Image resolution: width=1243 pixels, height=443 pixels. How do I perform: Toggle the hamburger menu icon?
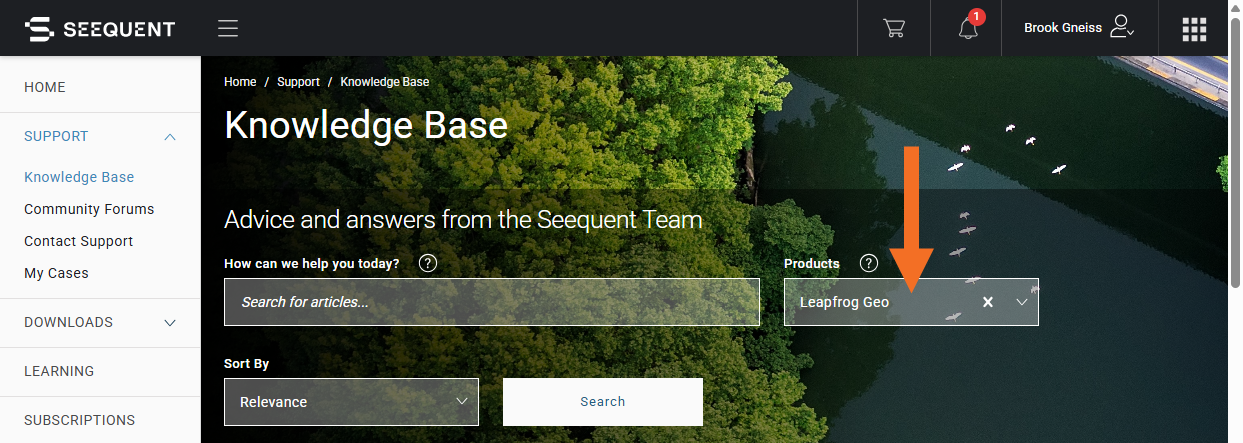228,28
